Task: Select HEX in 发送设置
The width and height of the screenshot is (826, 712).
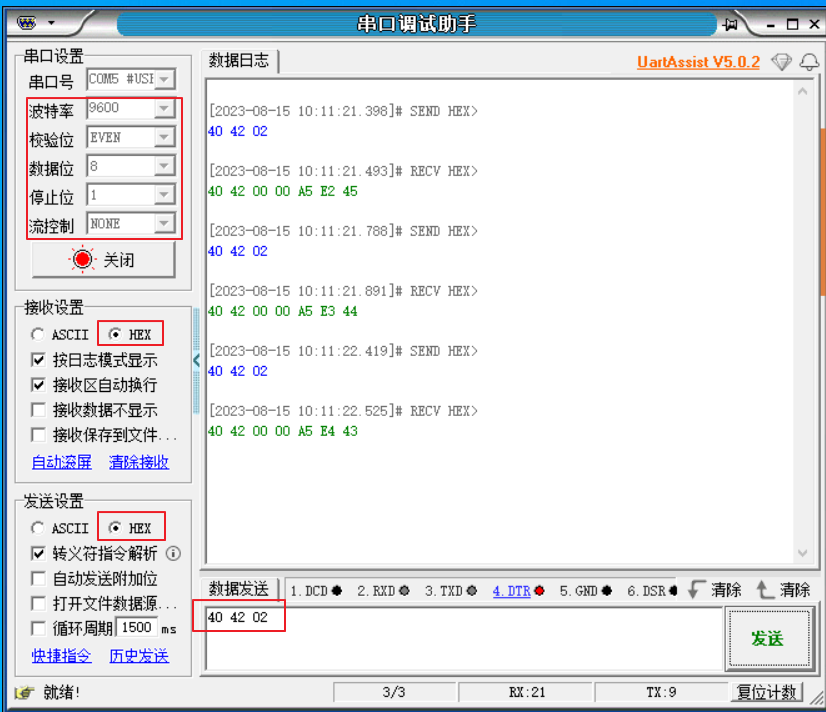Action: [130, 528]
